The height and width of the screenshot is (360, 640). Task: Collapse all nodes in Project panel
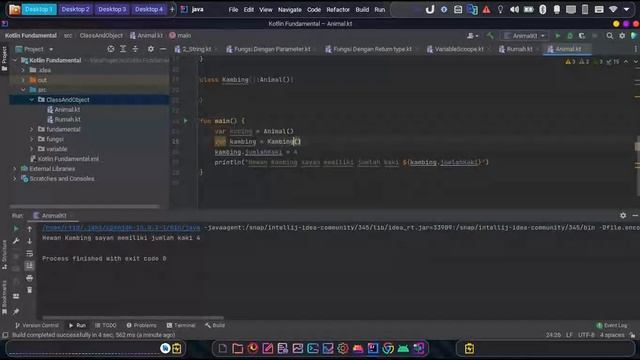click(135, 49)
